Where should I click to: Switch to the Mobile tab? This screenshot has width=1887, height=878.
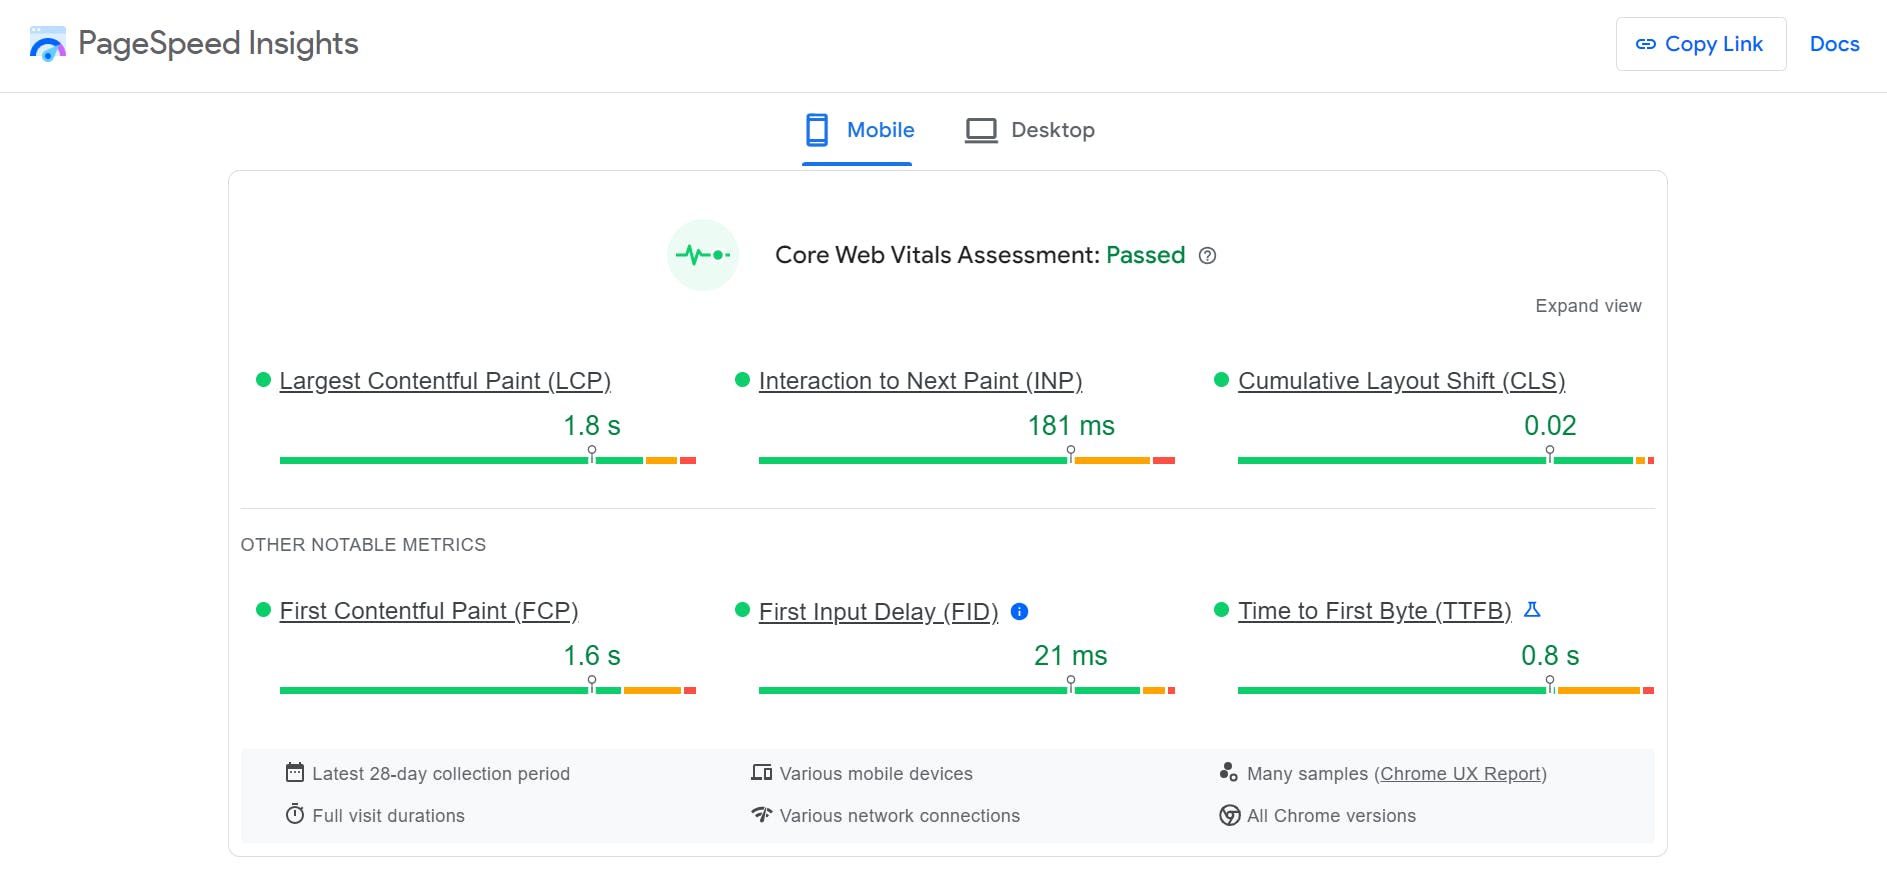859,130
